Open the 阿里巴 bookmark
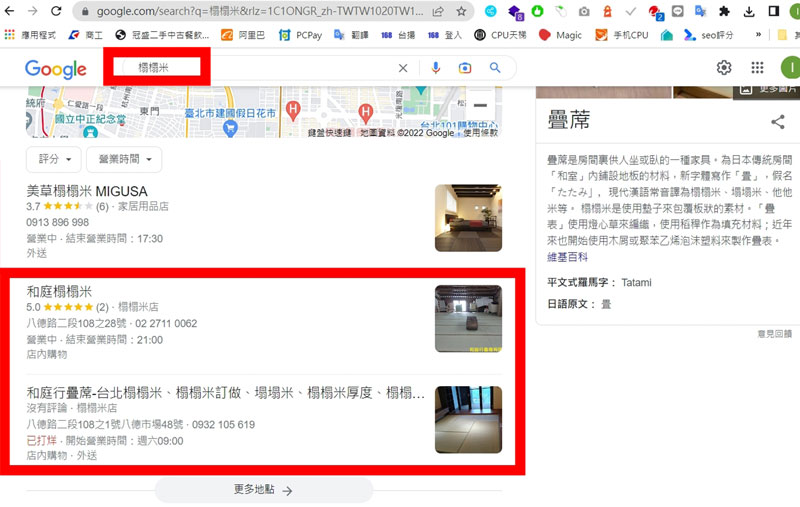 (x=243, y=35)
